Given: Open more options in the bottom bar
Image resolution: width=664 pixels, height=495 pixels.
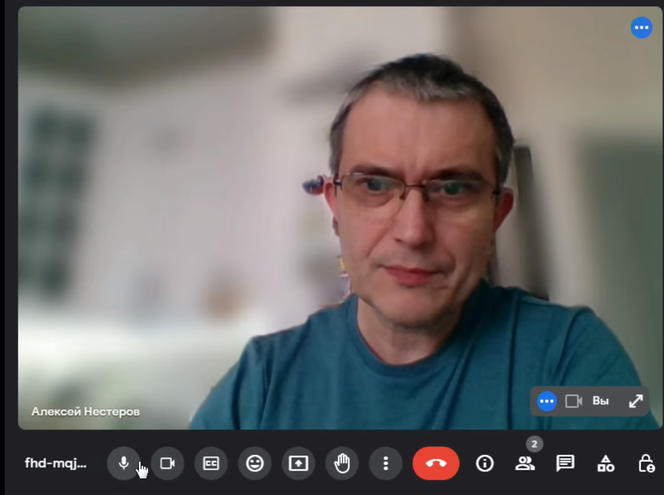Looking at the screenshot, I should click(385, 463).
